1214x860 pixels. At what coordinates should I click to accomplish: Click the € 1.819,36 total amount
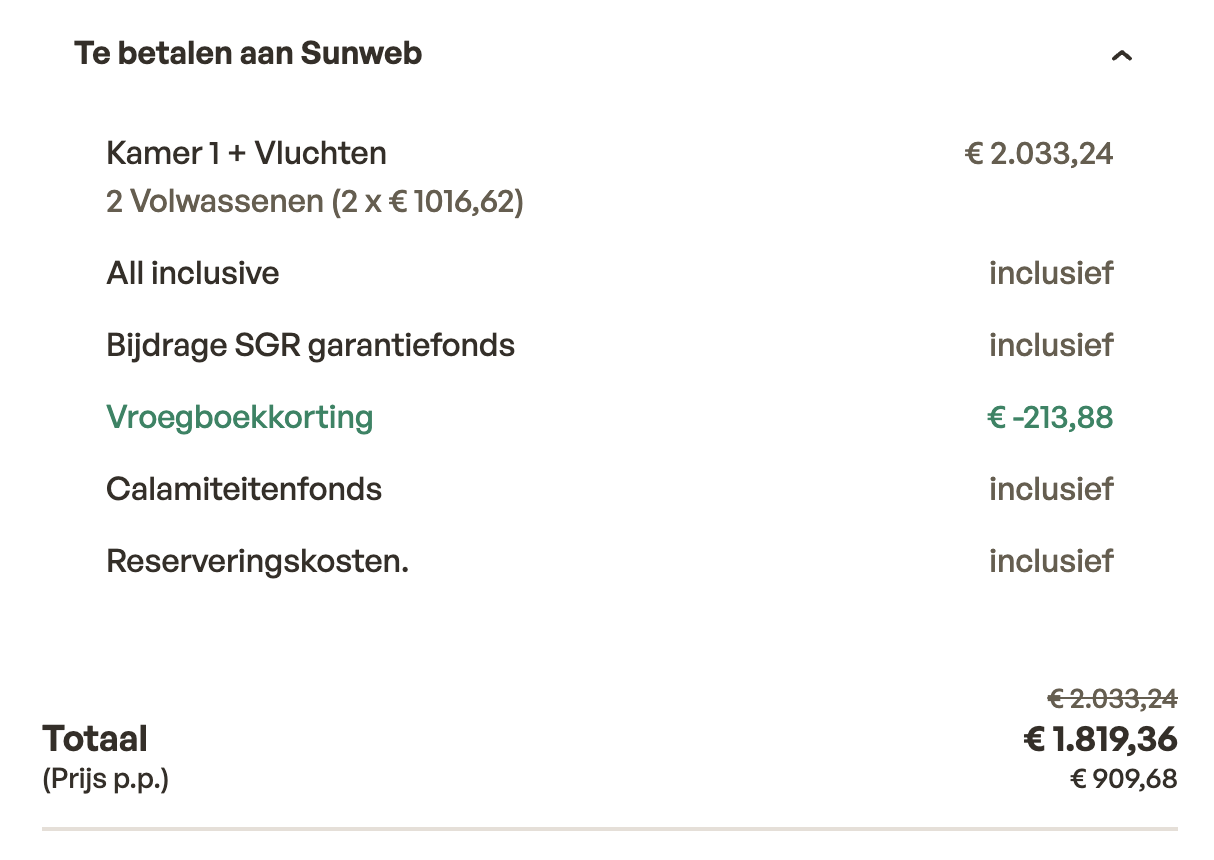1100,740
